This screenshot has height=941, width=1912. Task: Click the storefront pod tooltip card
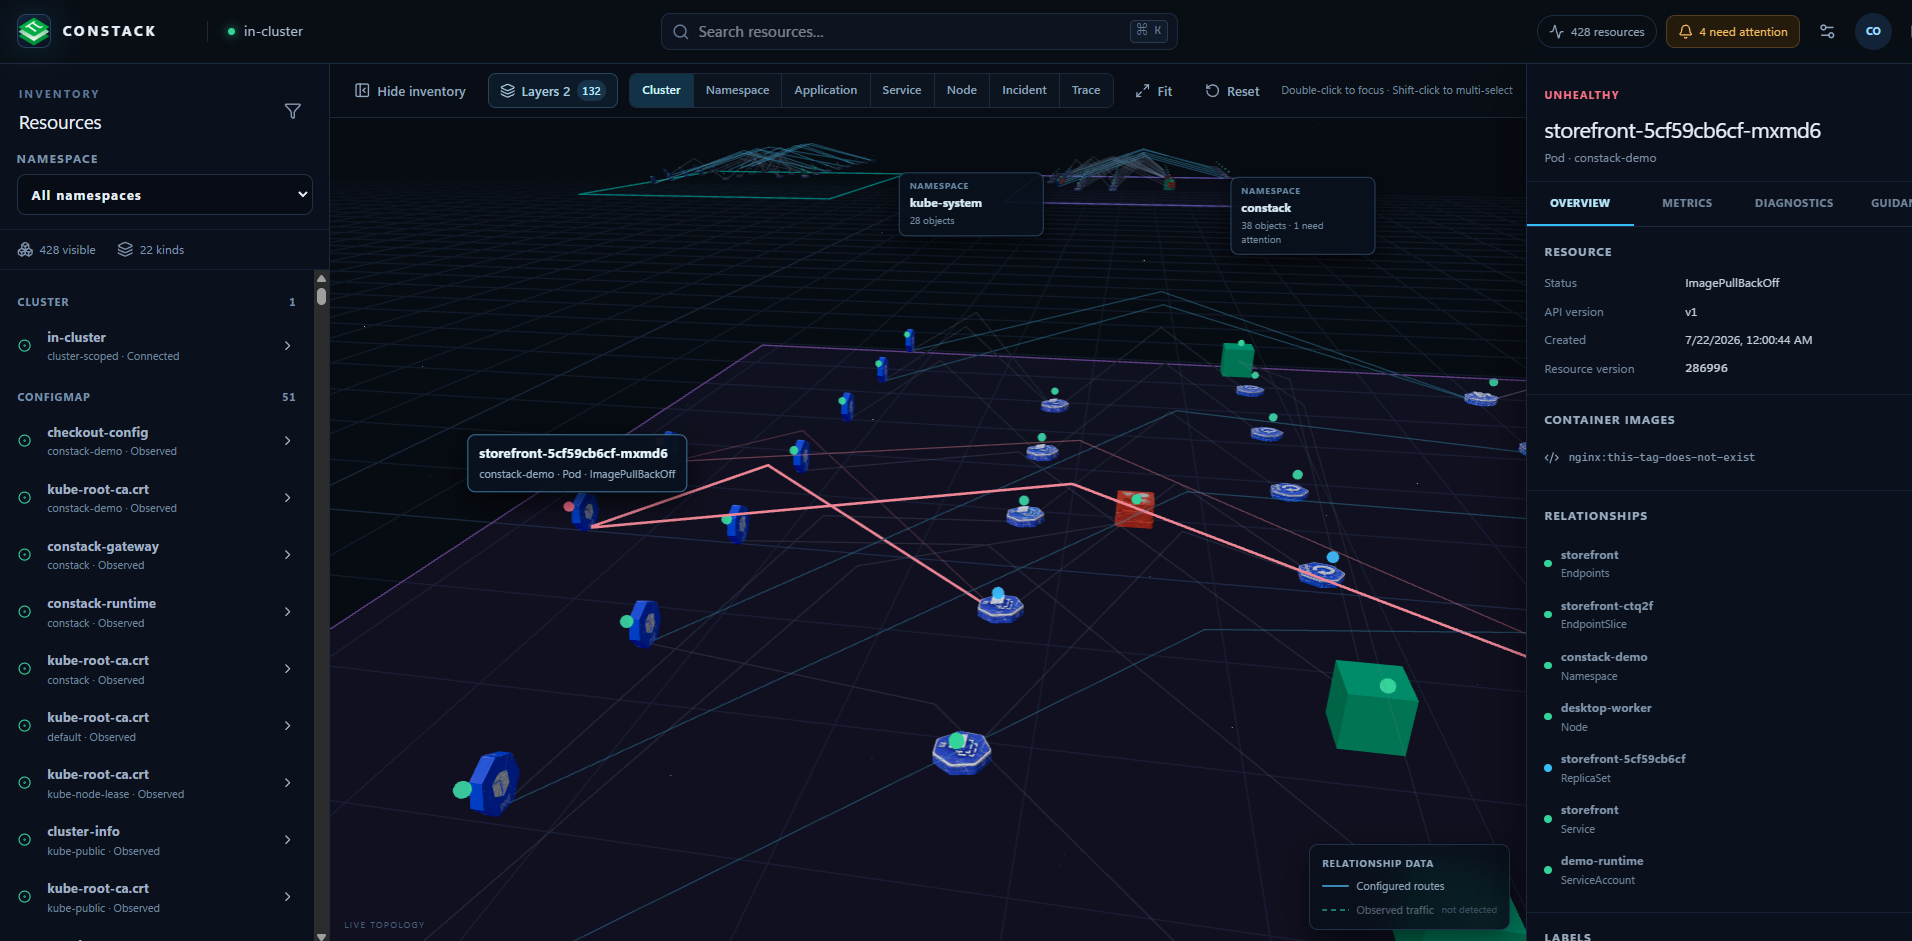577,463
